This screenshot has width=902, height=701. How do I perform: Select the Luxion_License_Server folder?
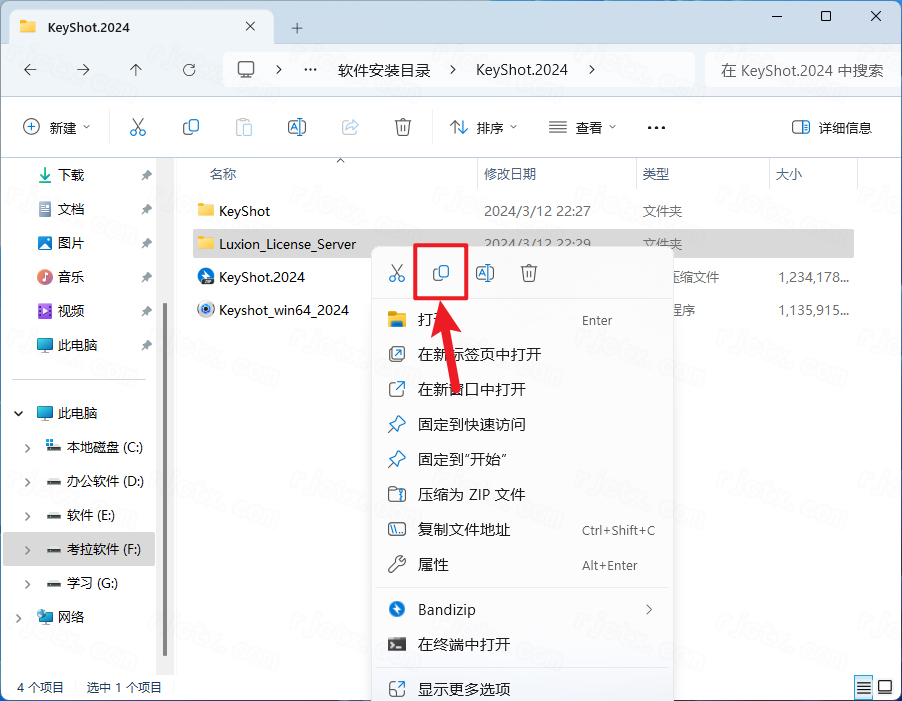point(288,244)
